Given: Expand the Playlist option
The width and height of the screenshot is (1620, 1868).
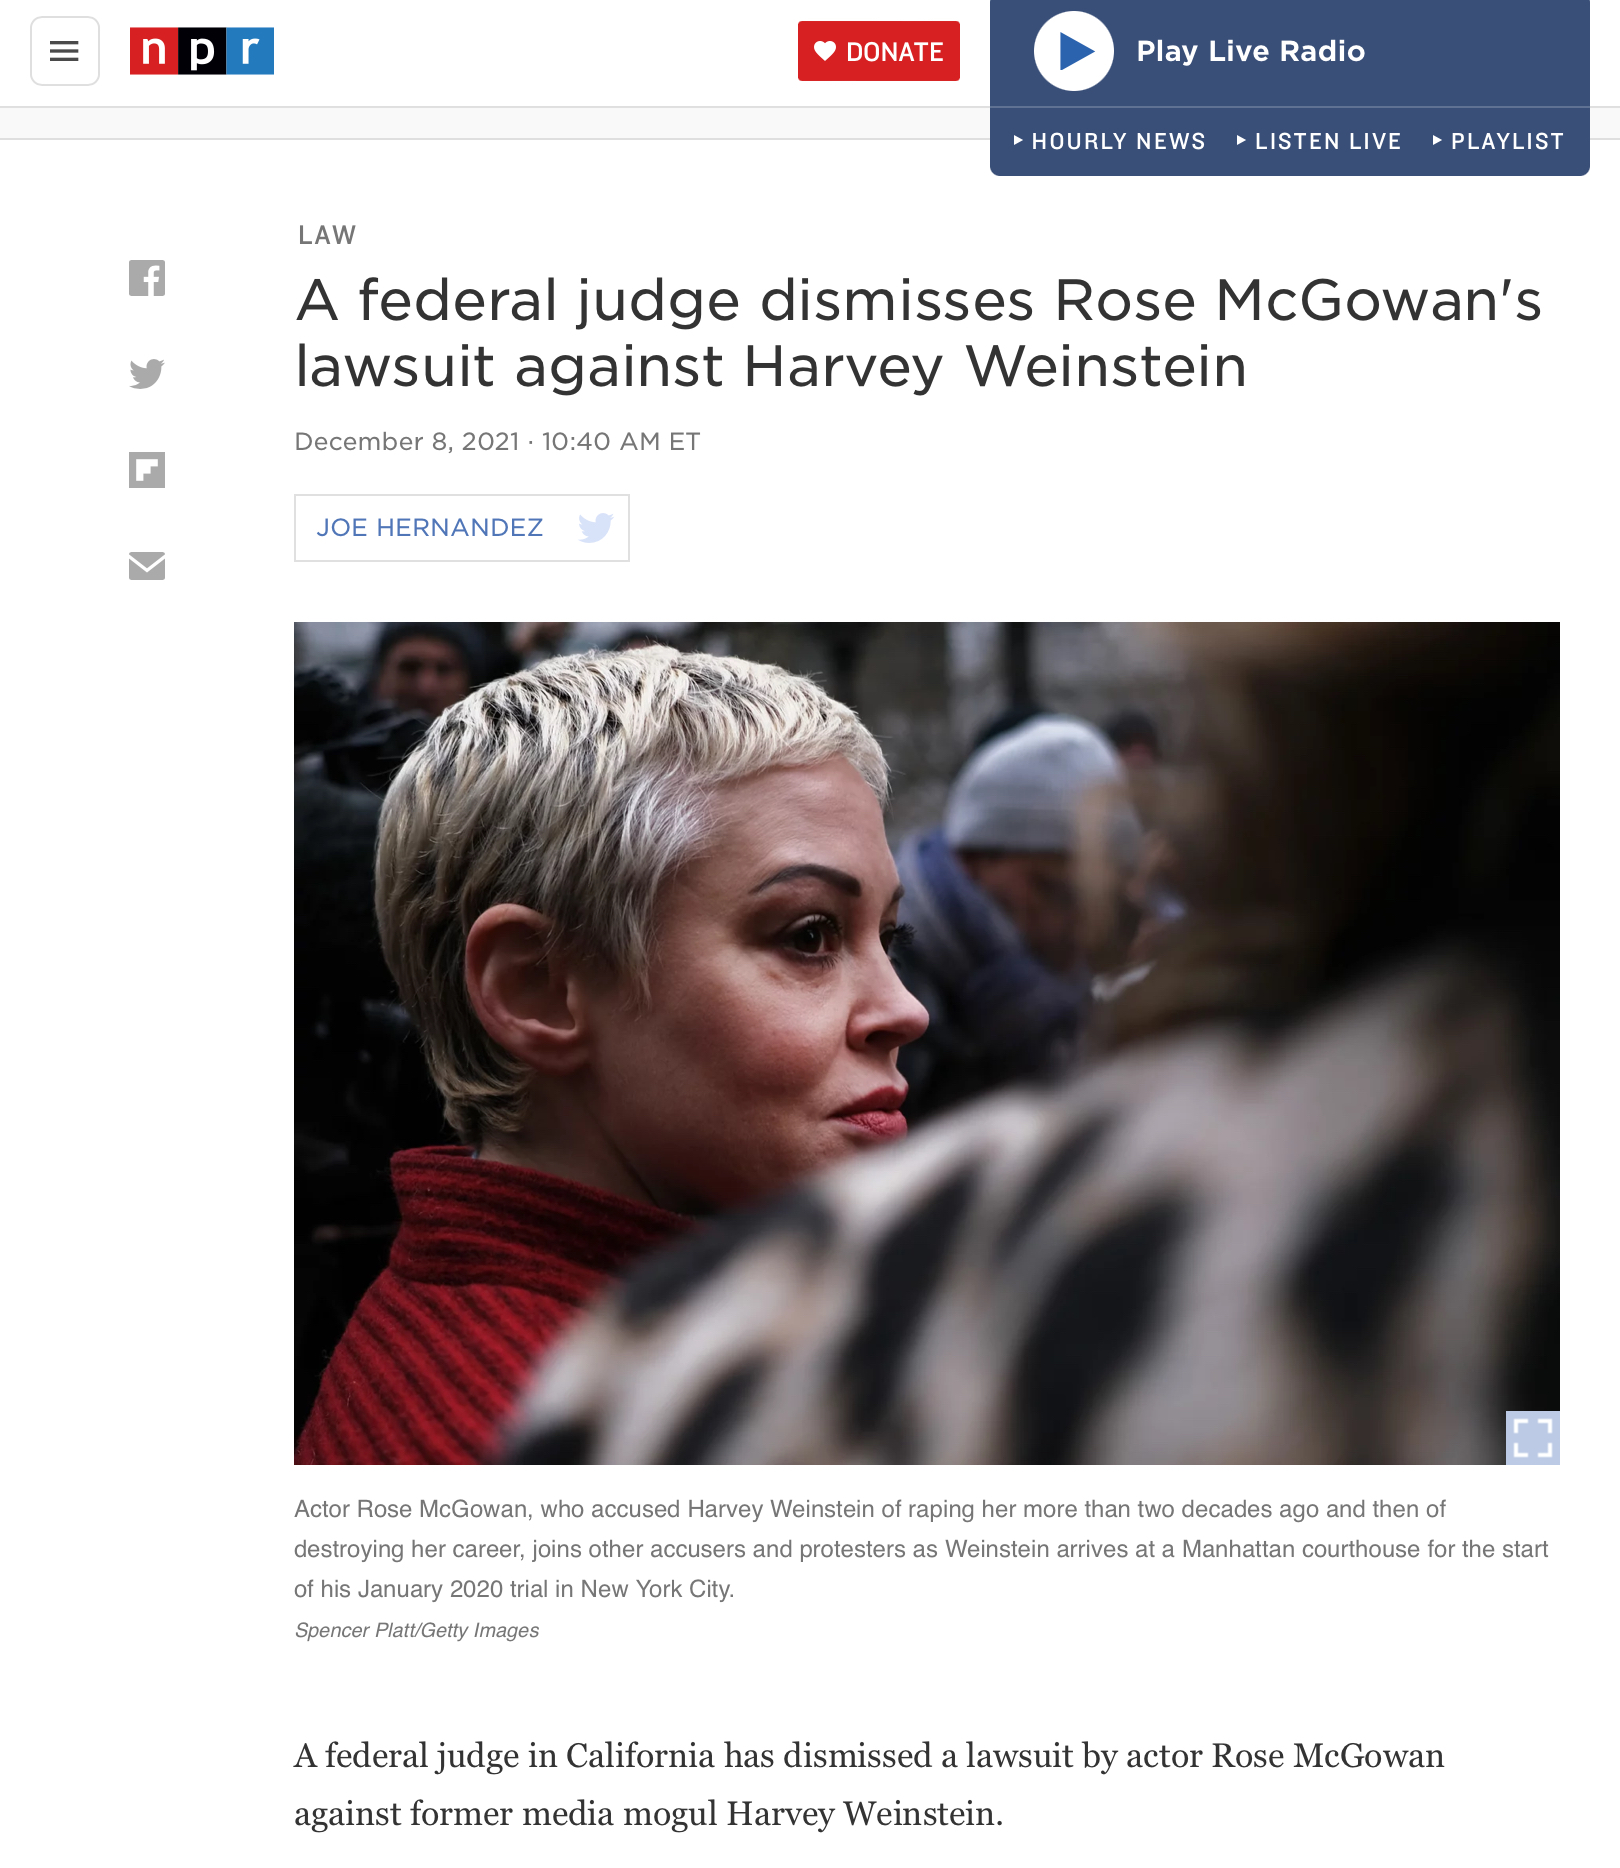Looking at the screenshot, I should [x=1498, y=141].
